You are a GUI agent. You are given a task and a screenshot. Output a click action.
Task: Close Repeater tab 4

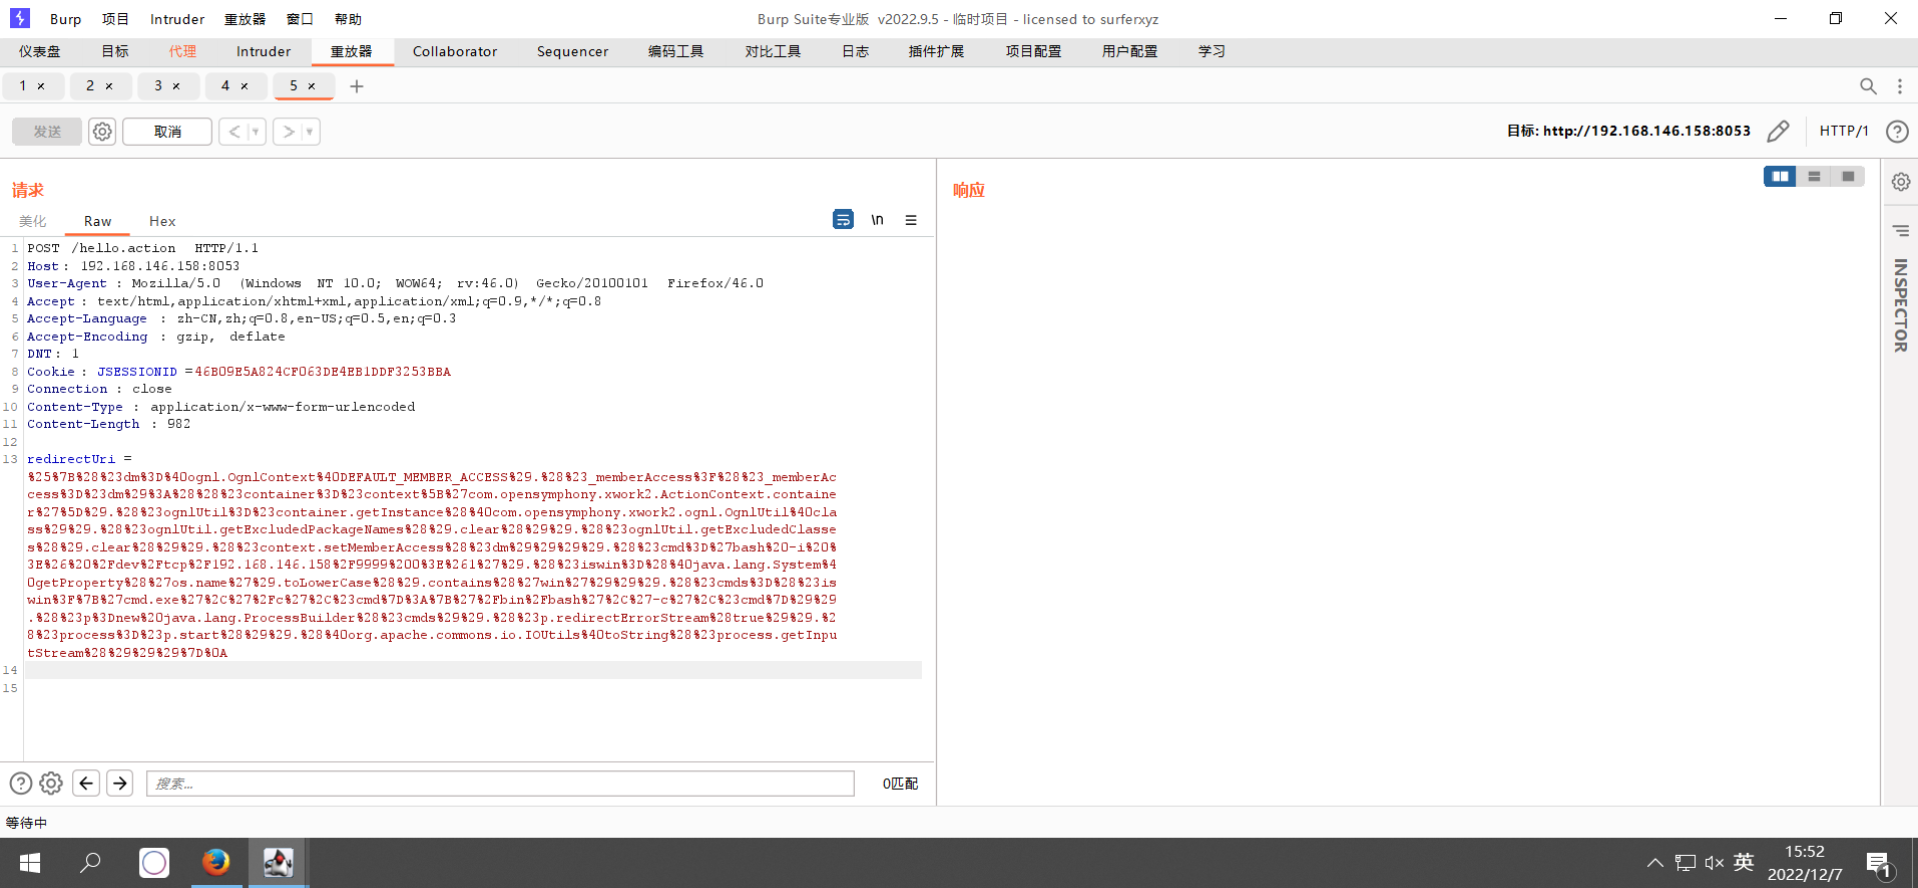244,86
